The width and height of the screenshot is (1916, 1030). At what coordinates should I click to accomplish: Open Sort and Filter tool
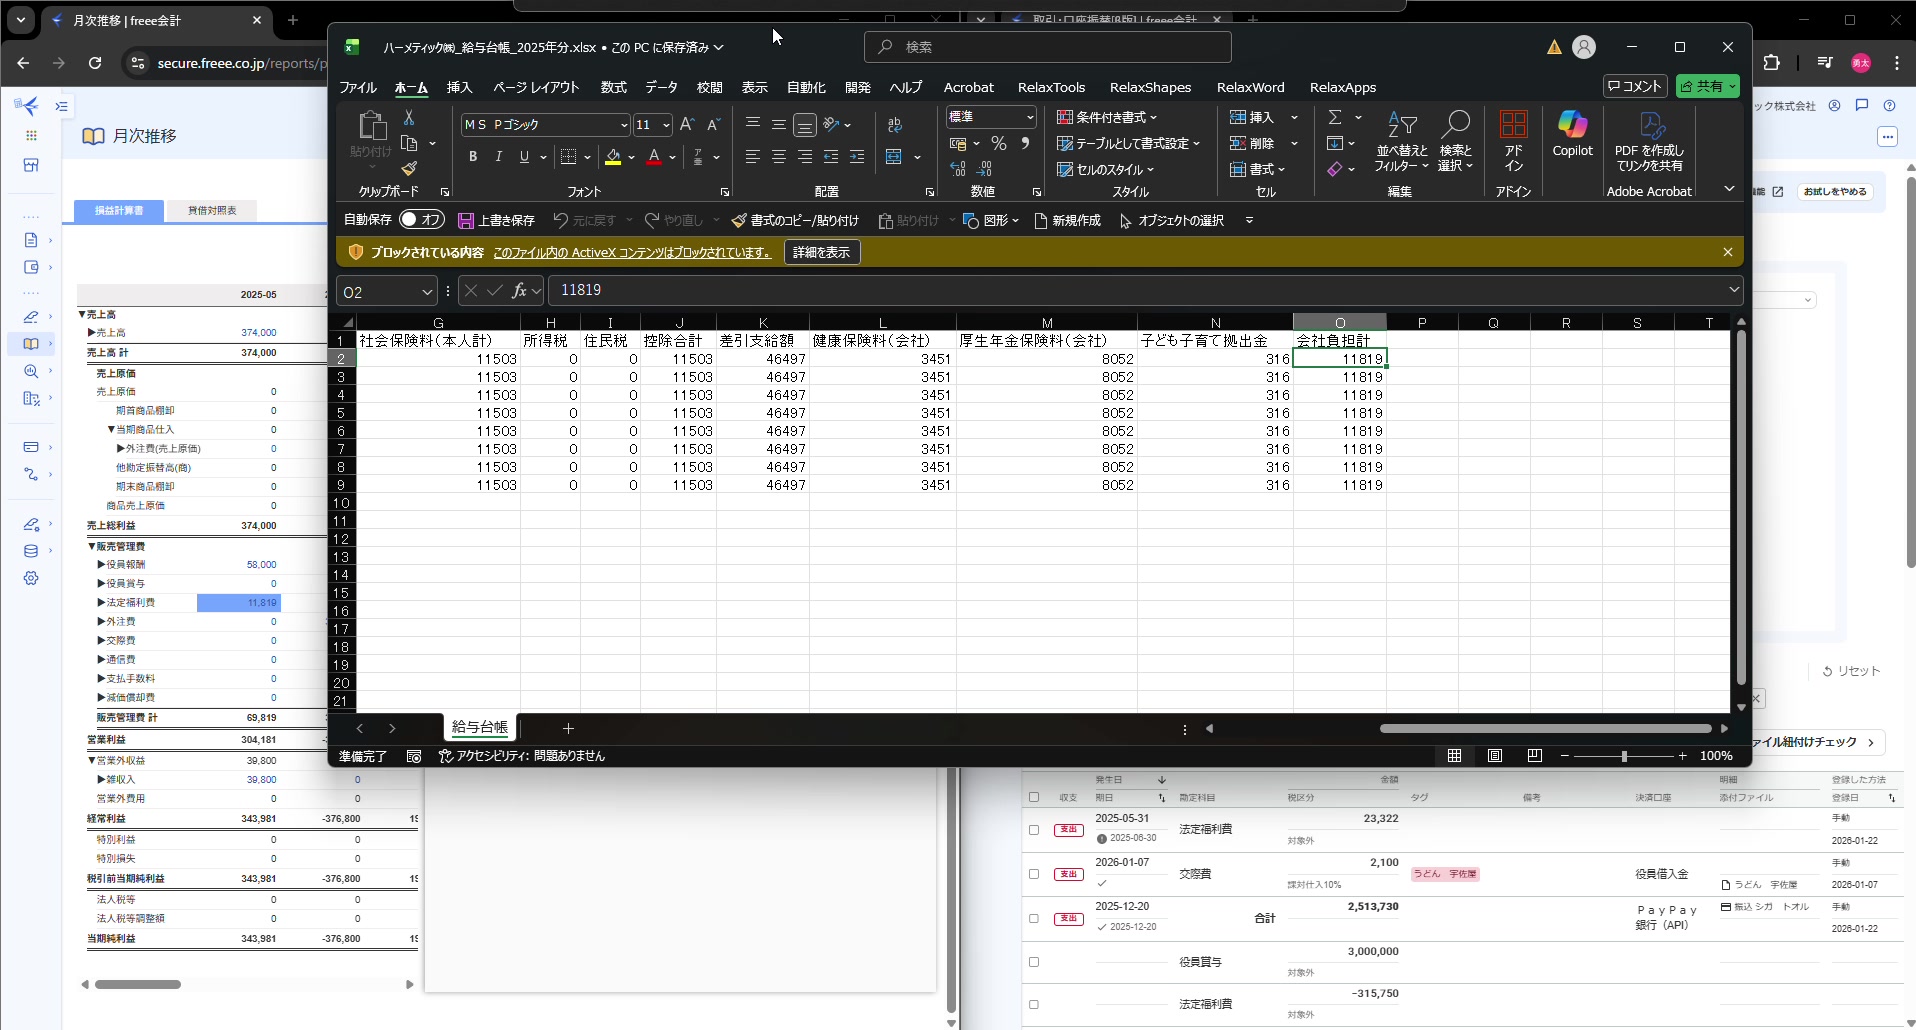coord(1401,141)
